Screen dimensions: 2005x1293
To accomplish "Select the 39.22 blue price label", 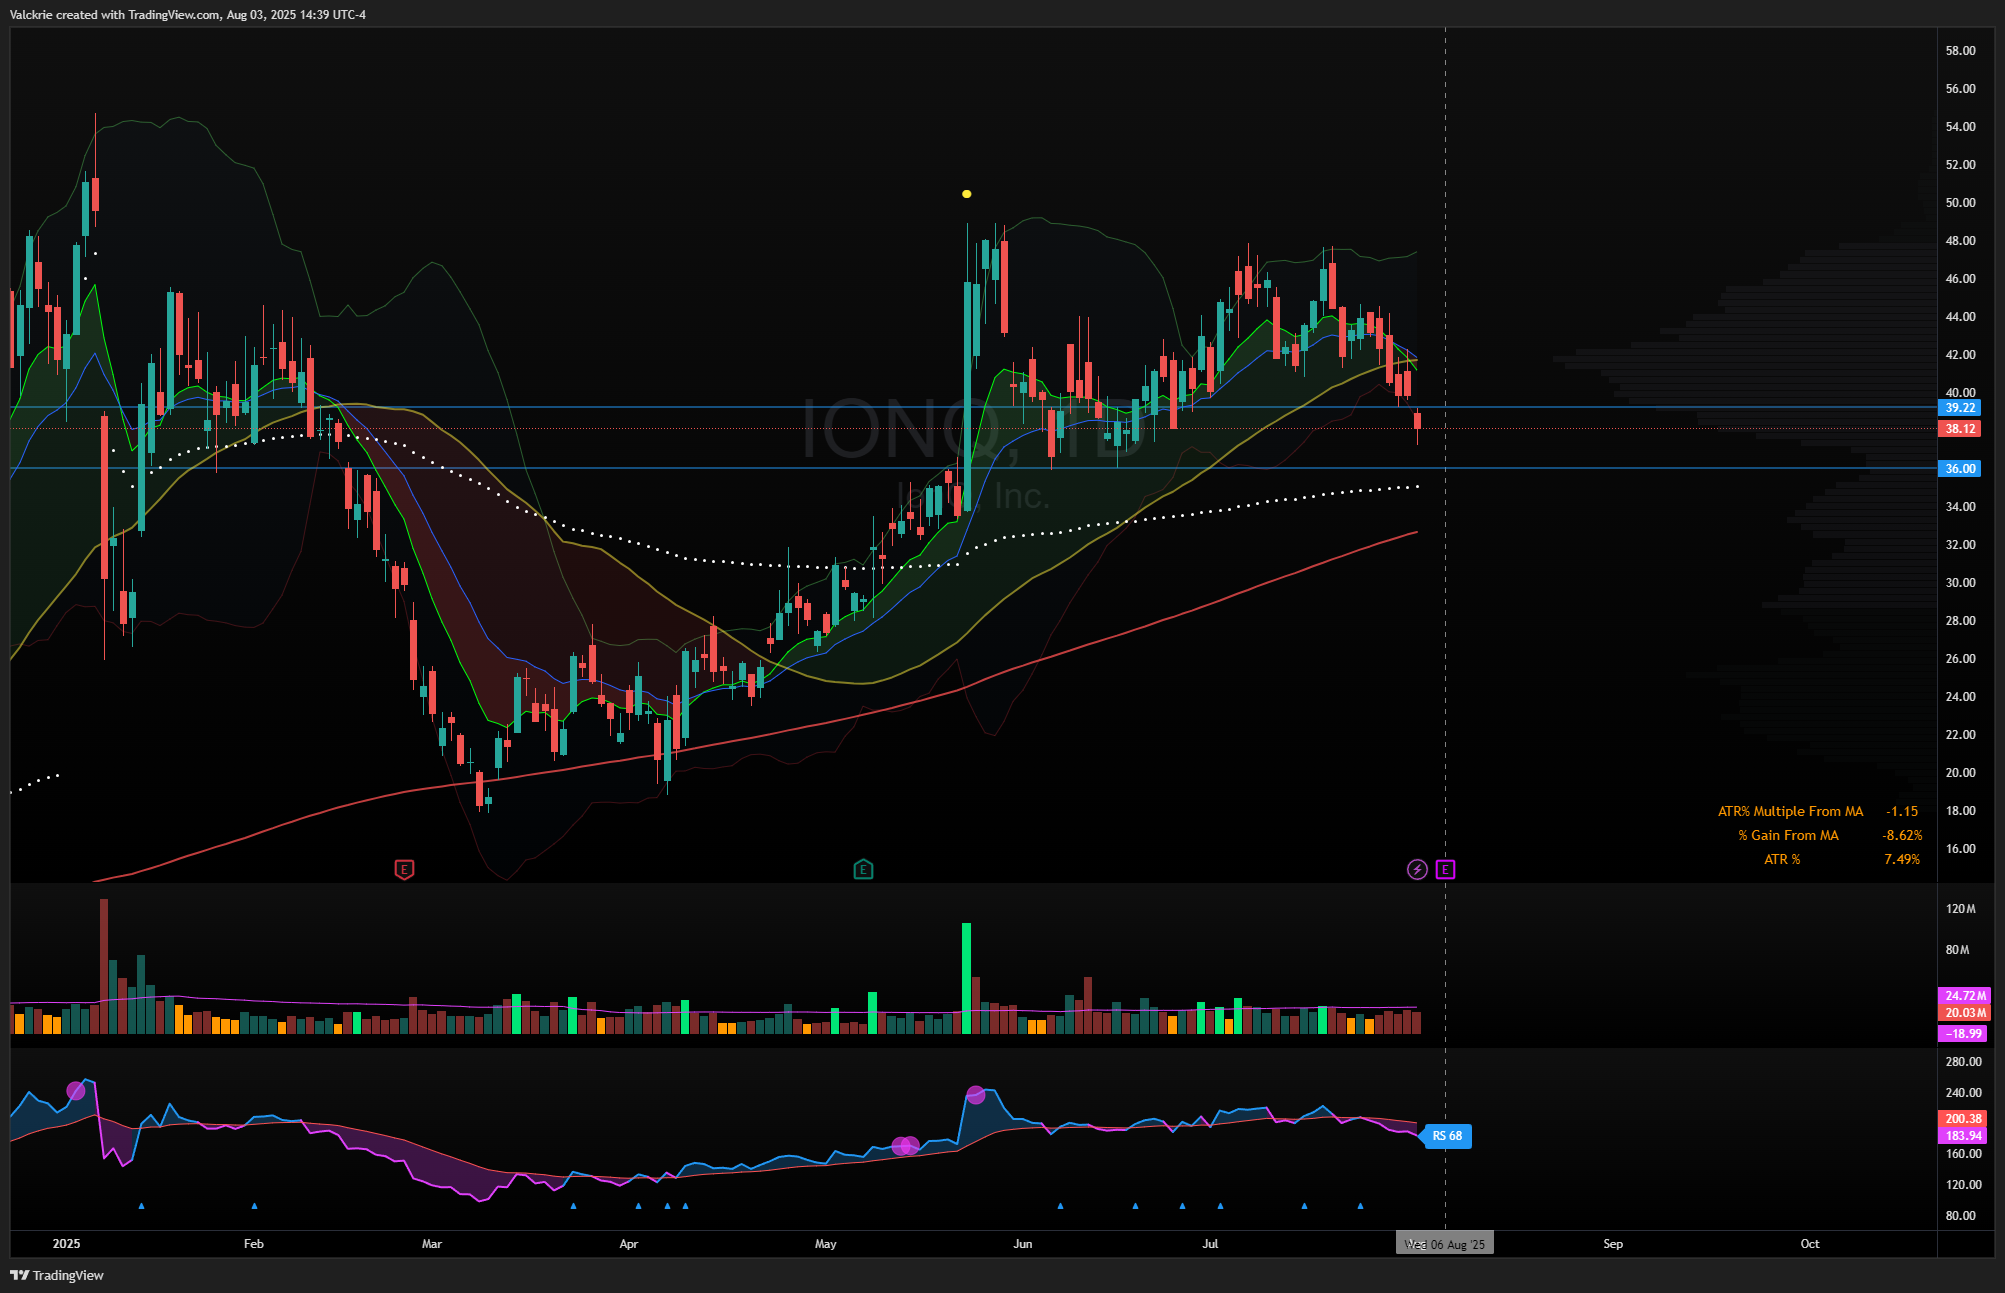I will [x=1960, y=408].
